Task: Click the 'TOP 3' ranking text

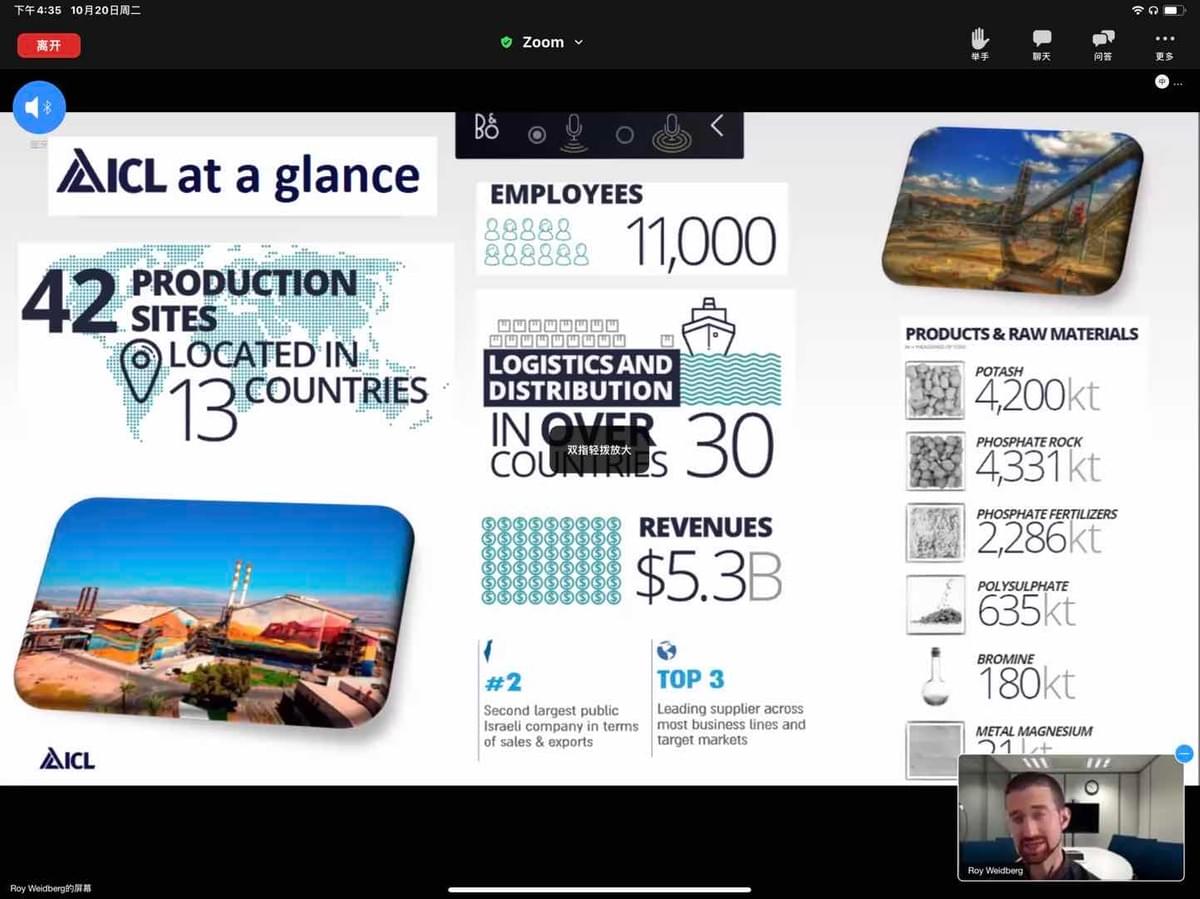Action: click(690, 680)
